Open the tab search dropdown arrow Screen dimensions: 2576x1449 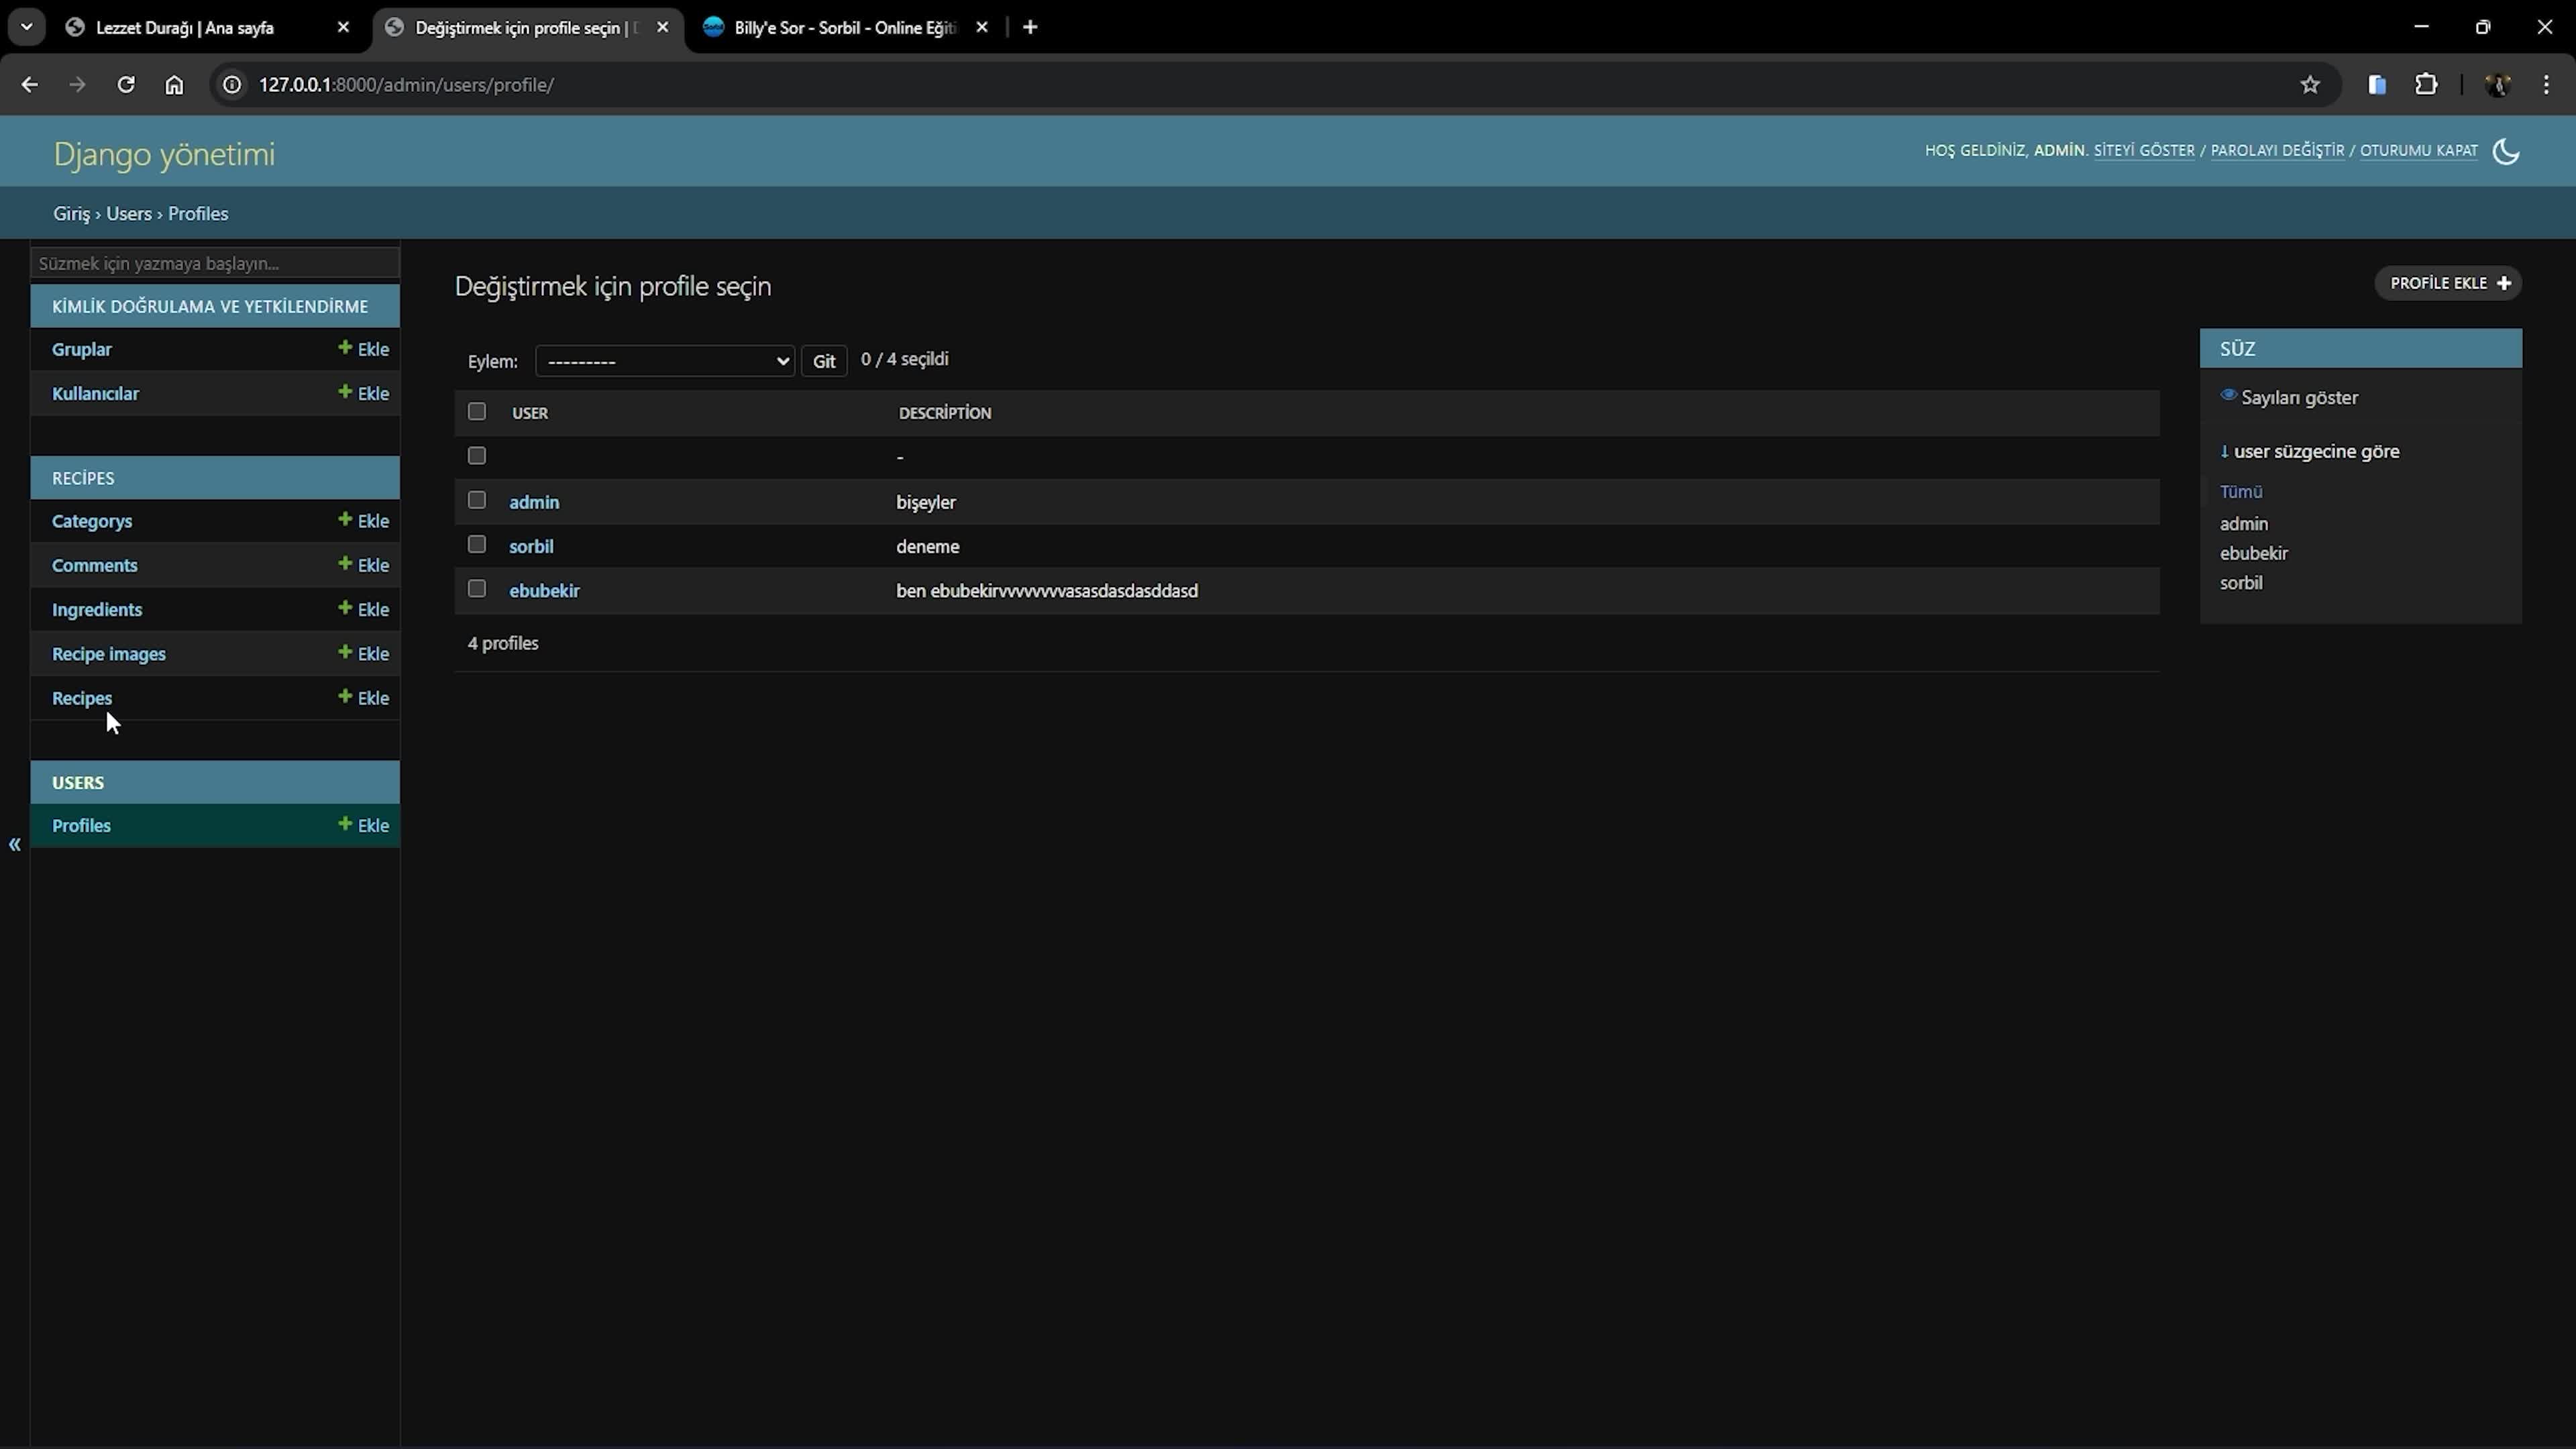27,27
